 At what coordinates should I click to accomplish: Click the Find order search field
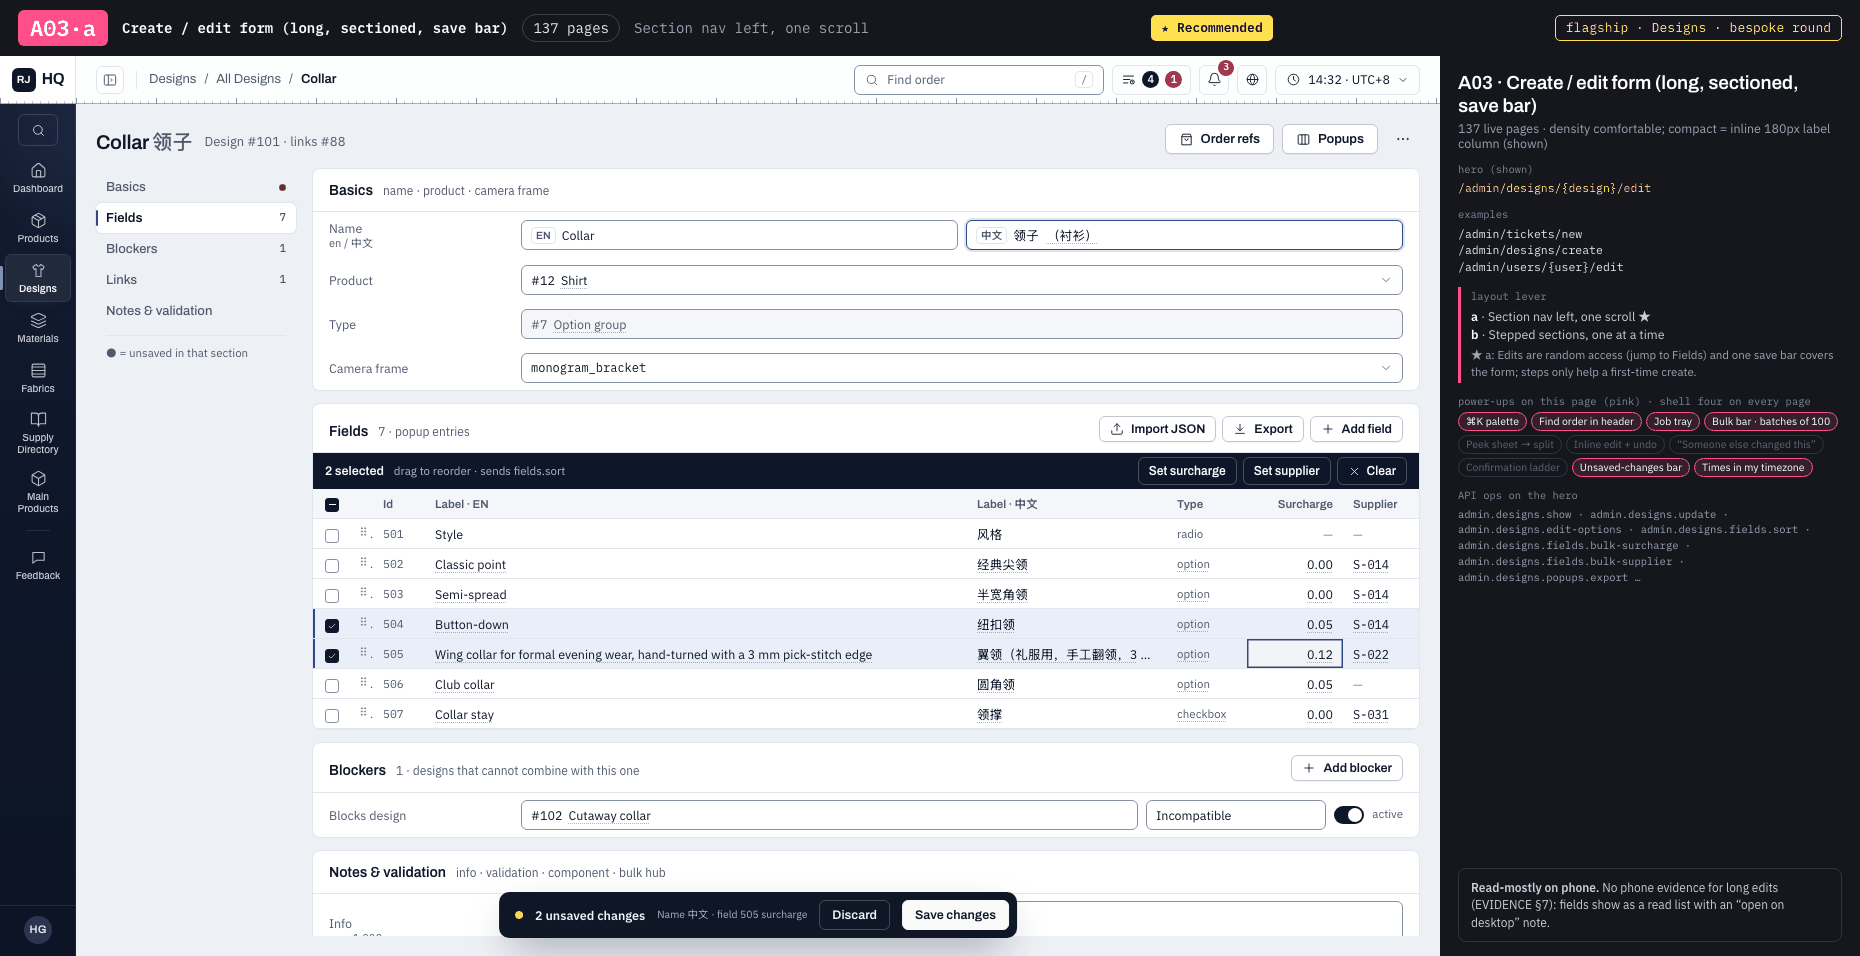coord(978,80)
